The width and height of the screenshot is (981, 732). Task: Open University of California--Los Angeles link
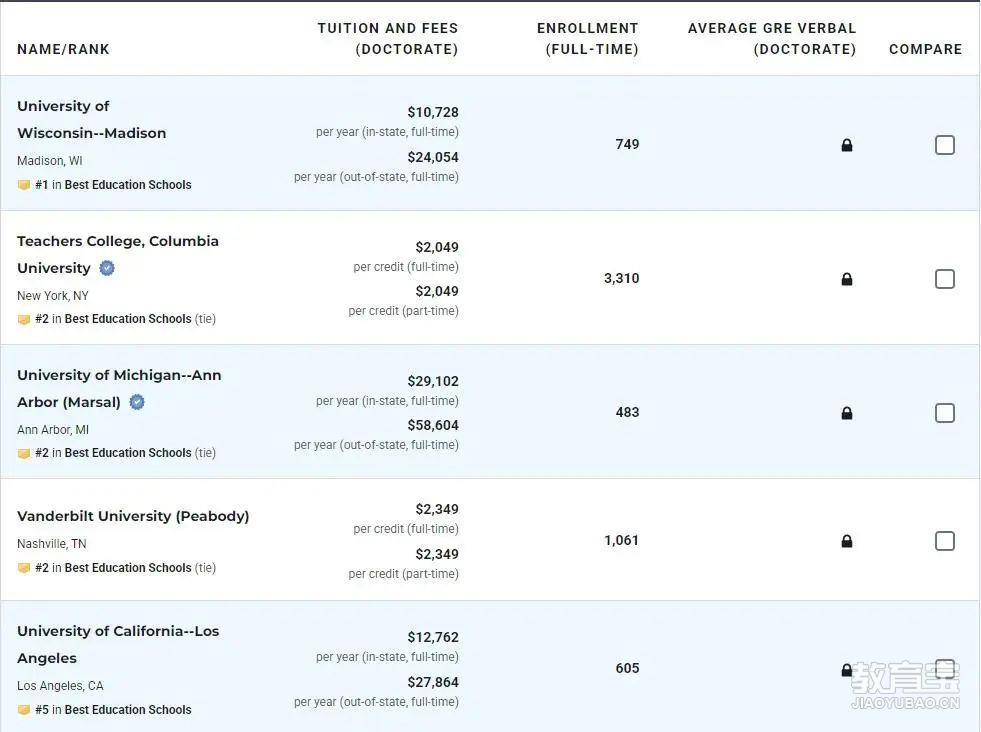point(118,644)
